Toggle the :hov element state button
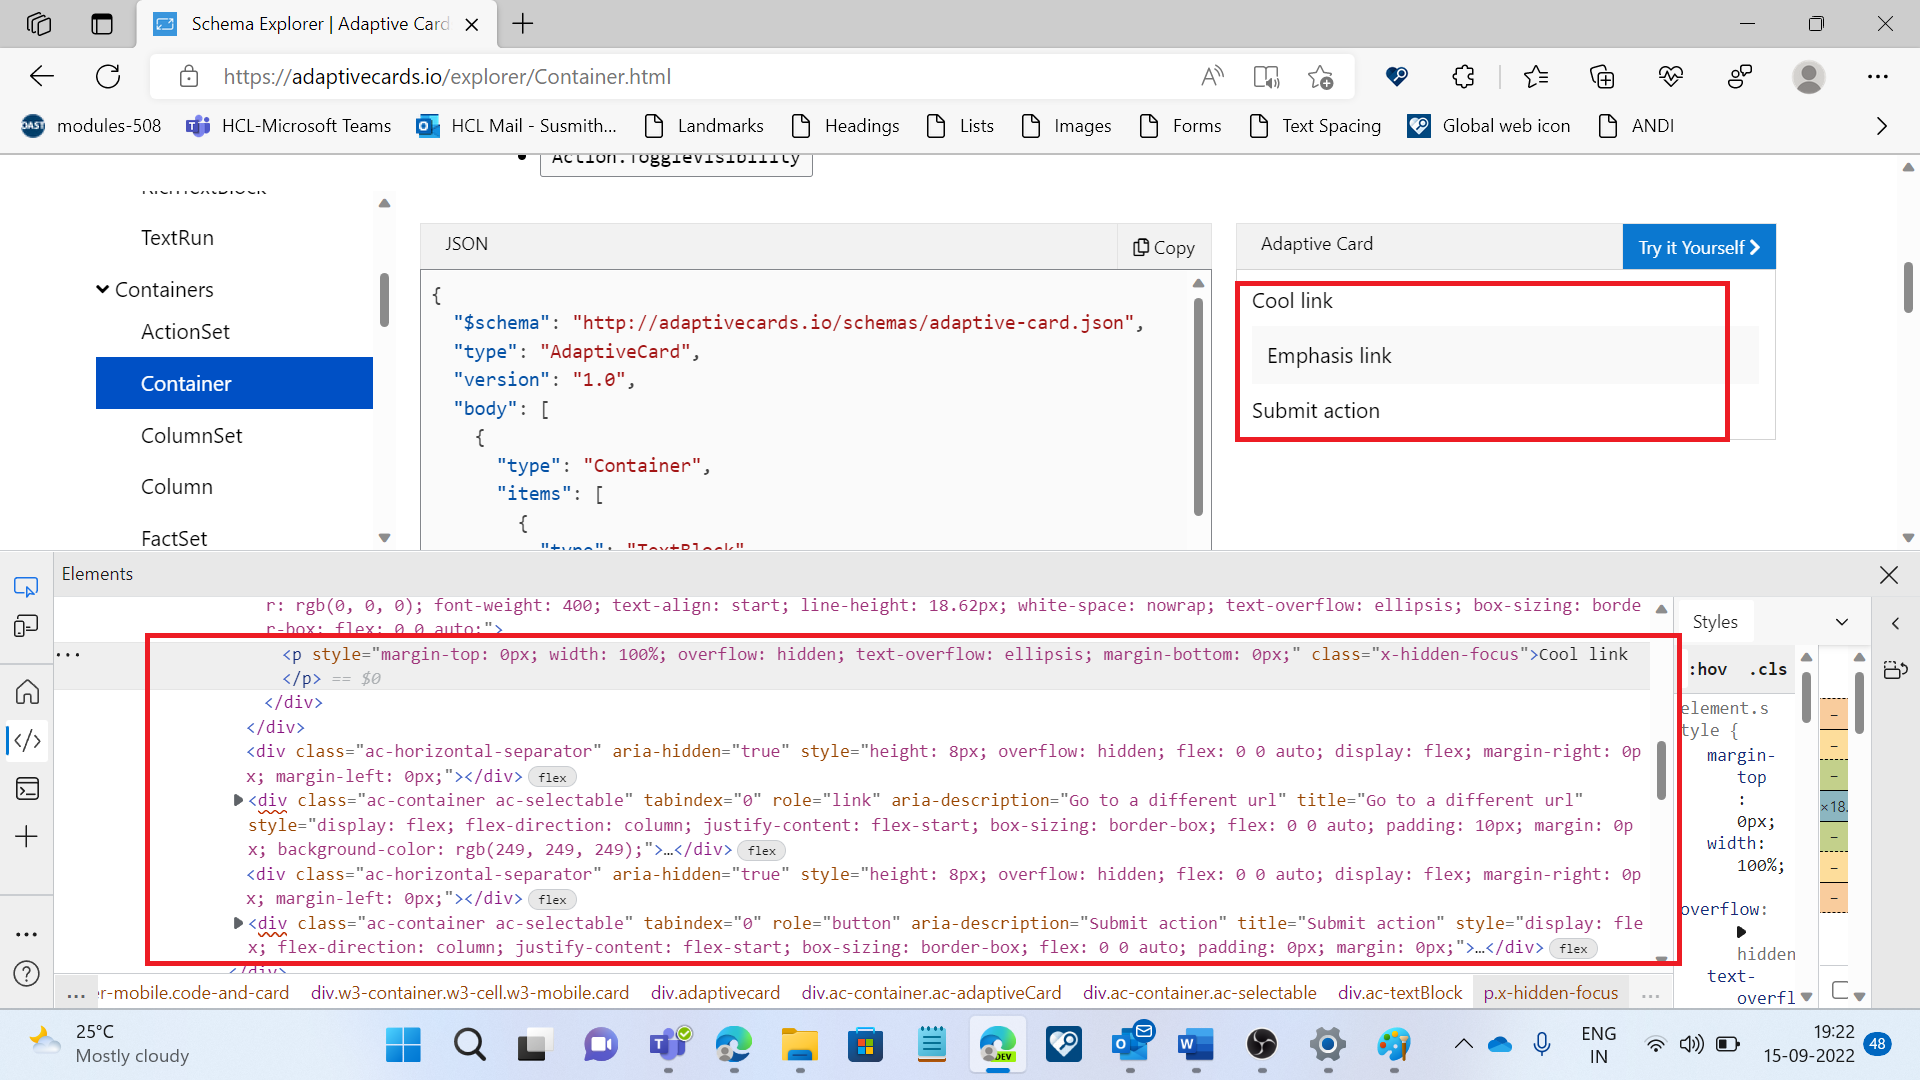This screenshot has height=1080, width=1930. pos(1708,670)
